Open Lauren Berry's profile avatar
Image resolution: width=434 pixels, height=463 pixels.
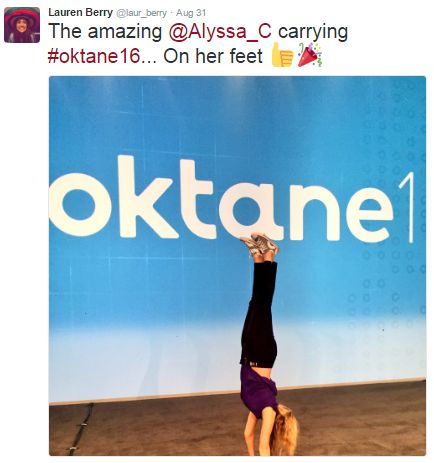(22, 25)
